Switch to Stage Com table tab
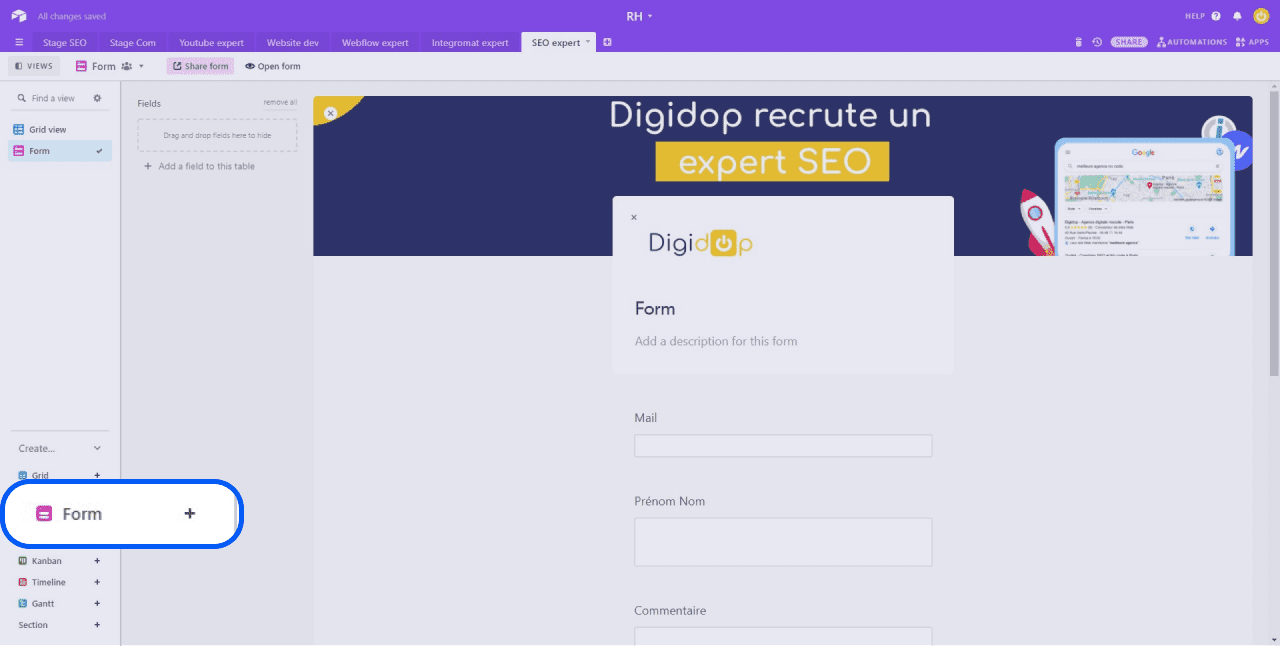 133,43
